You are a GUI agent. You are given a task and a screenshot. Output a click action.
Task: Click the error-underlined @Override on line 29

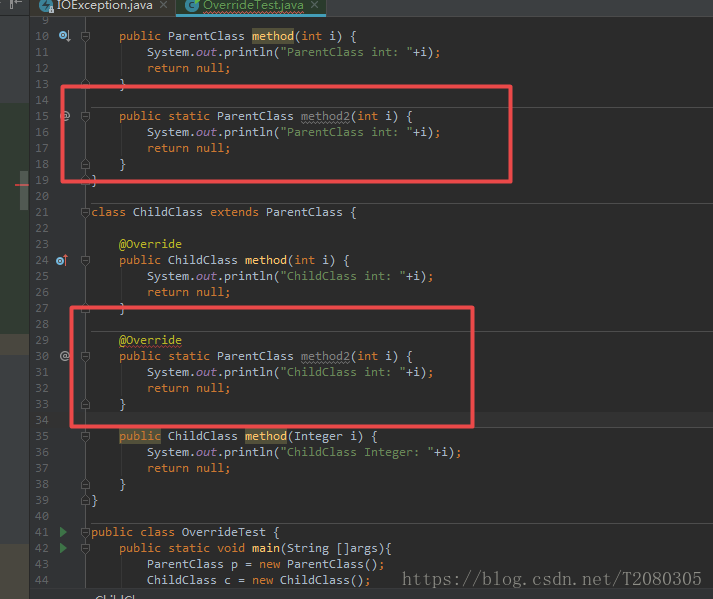(x=150, y=340)
